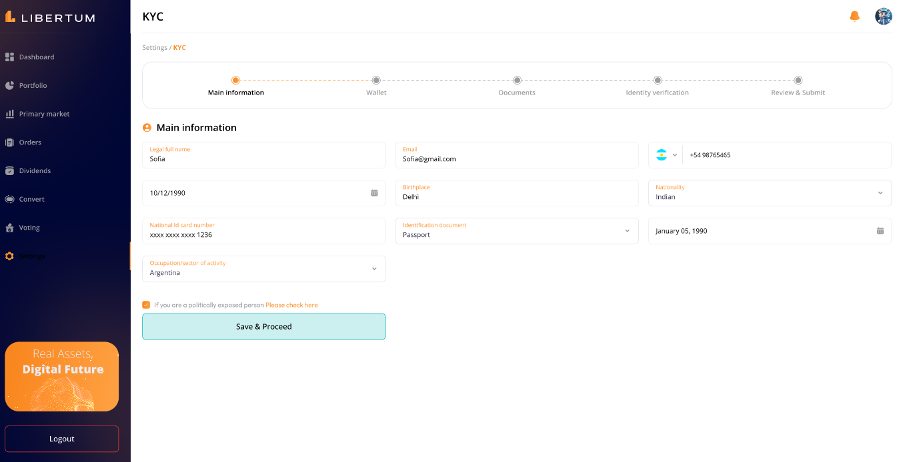Jump to the Wallet step marker

tap(376, 80)
